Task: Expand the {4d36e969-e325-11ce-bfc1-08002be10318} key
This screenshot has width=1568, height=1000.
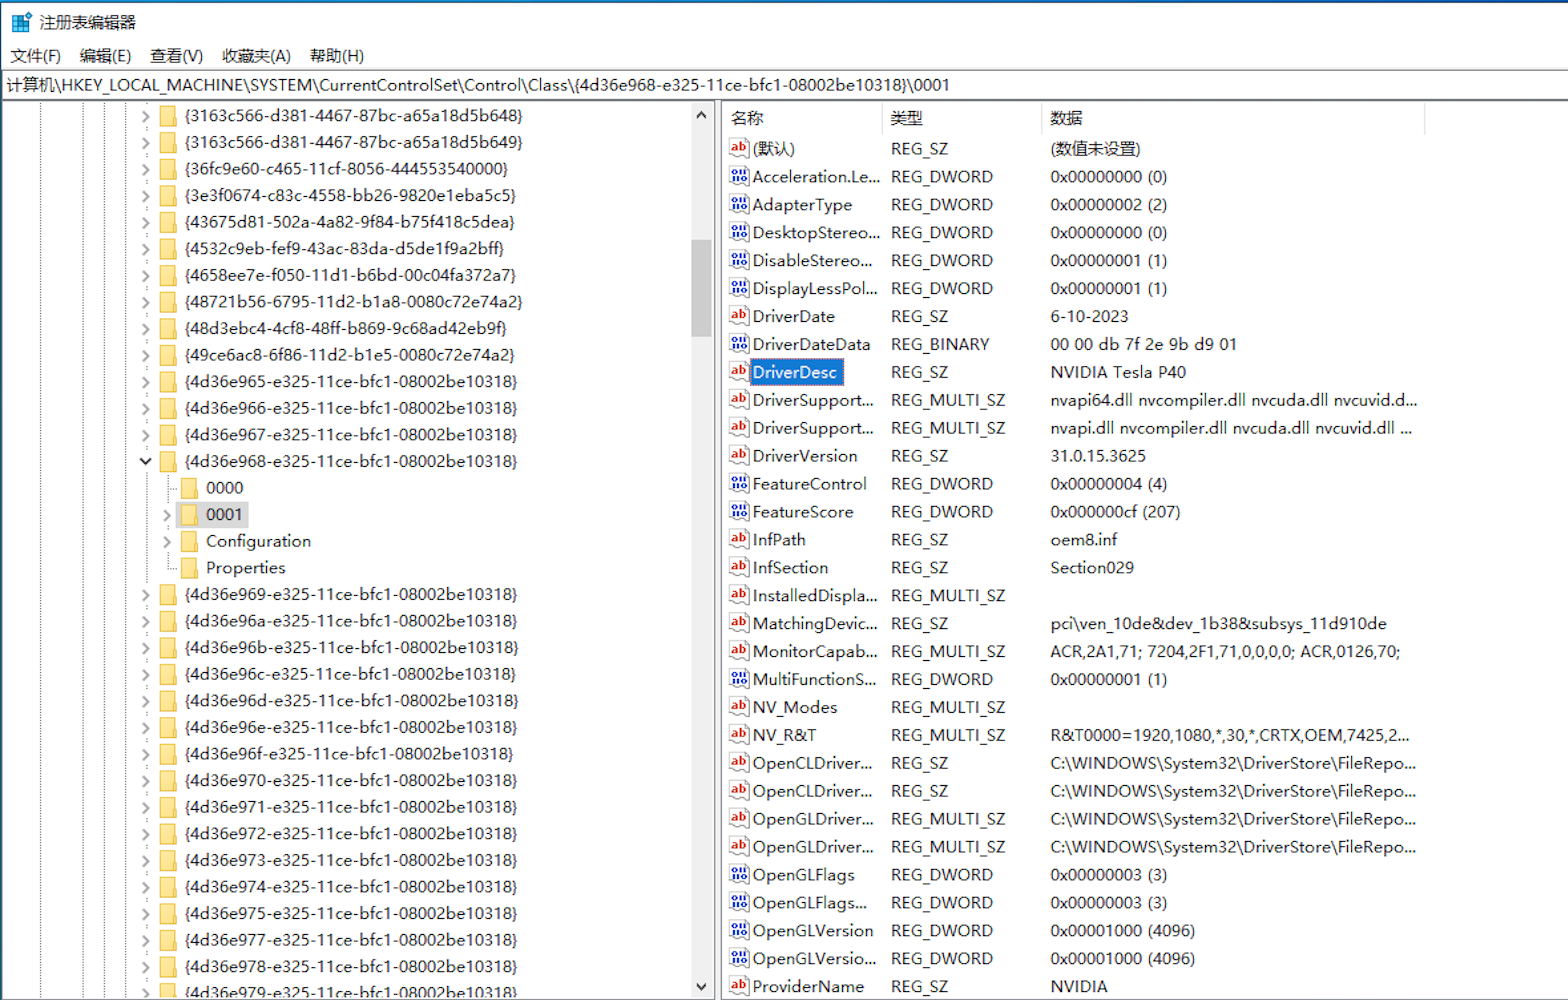Action: (146, 595)
